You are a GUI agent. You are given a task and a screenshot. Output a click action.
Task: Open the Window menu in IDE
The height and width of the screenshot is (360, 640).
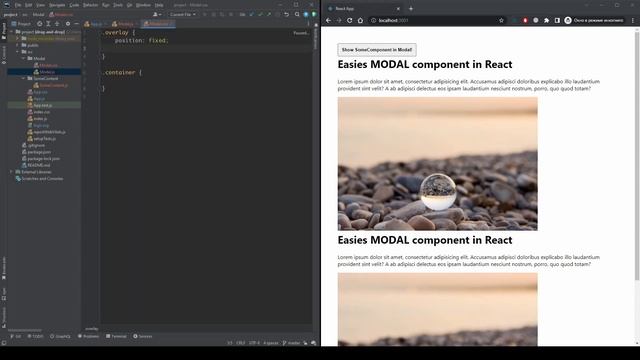pyautogui.click(x=143, y=5)
